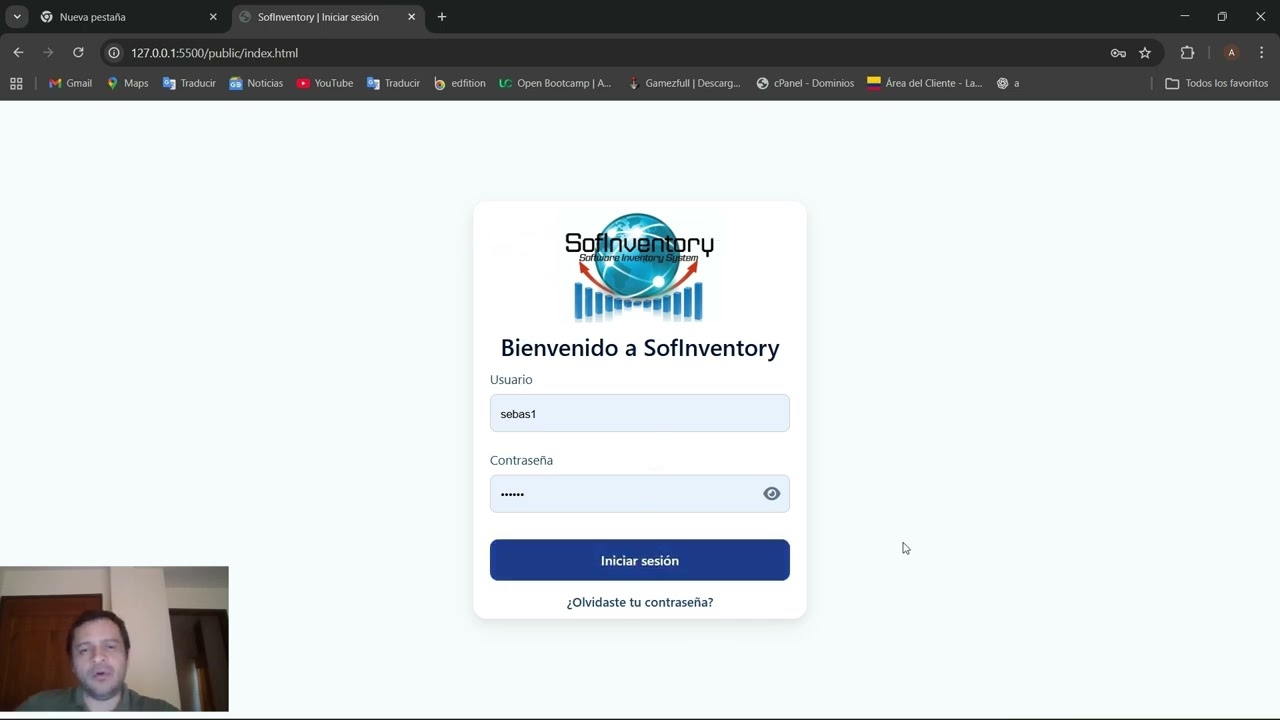Open the Chrome profile avatar
Viewport: 1280px width, 720px height.
pos(1231,53)
